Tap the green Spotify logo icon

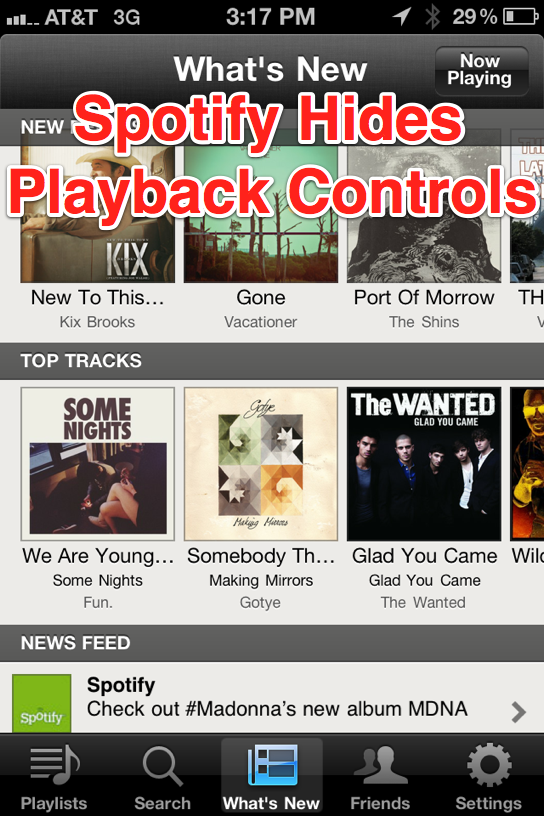coord(42,703)
